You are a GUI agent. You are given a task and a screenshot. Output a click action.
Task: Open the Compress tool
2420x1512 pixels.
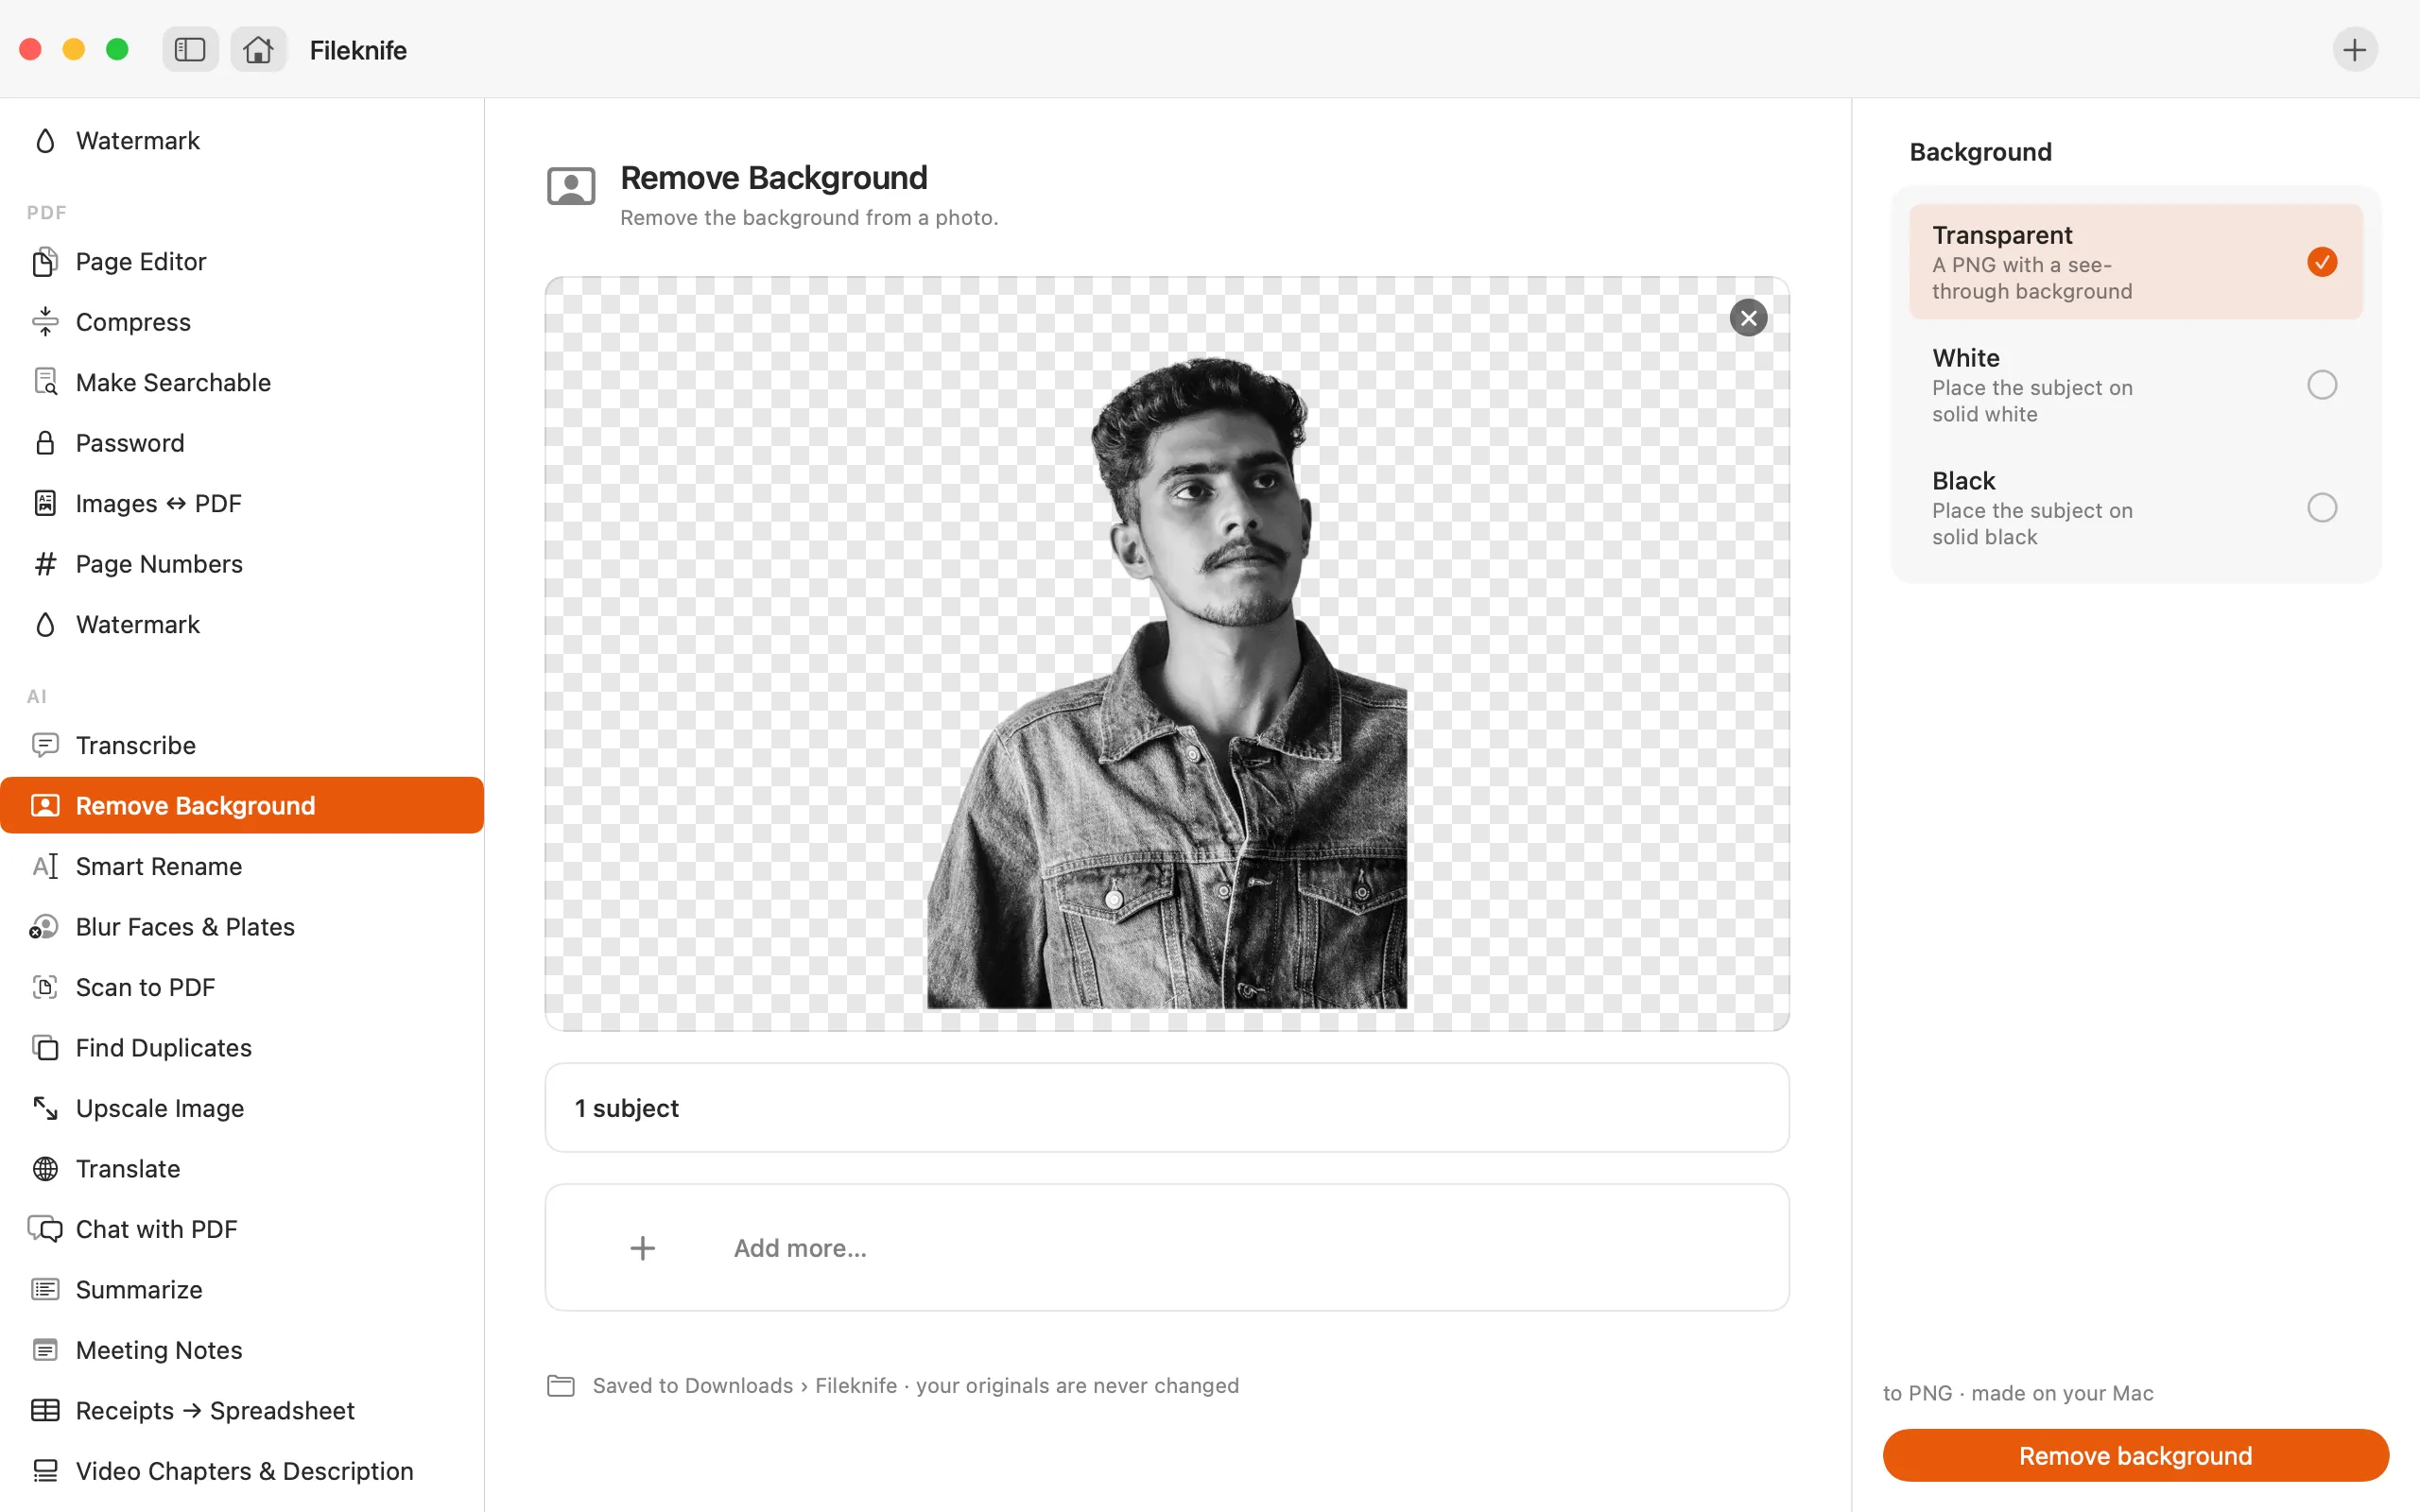point(242,322)
